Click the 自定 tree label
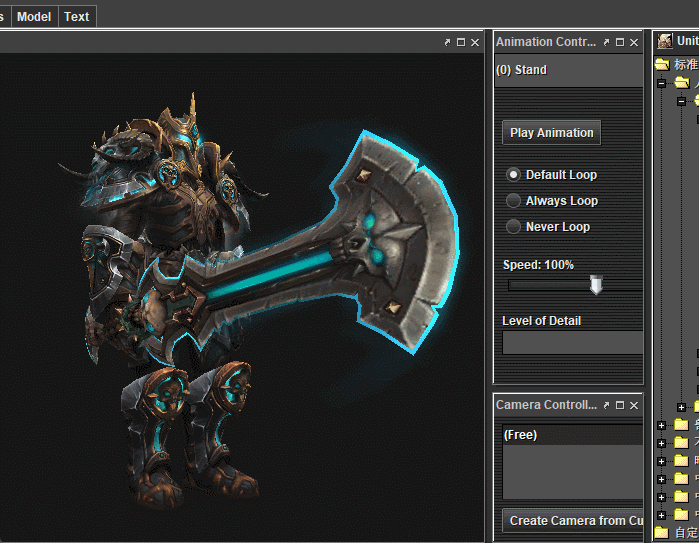 pyautogui.click(x=687, y=532)
